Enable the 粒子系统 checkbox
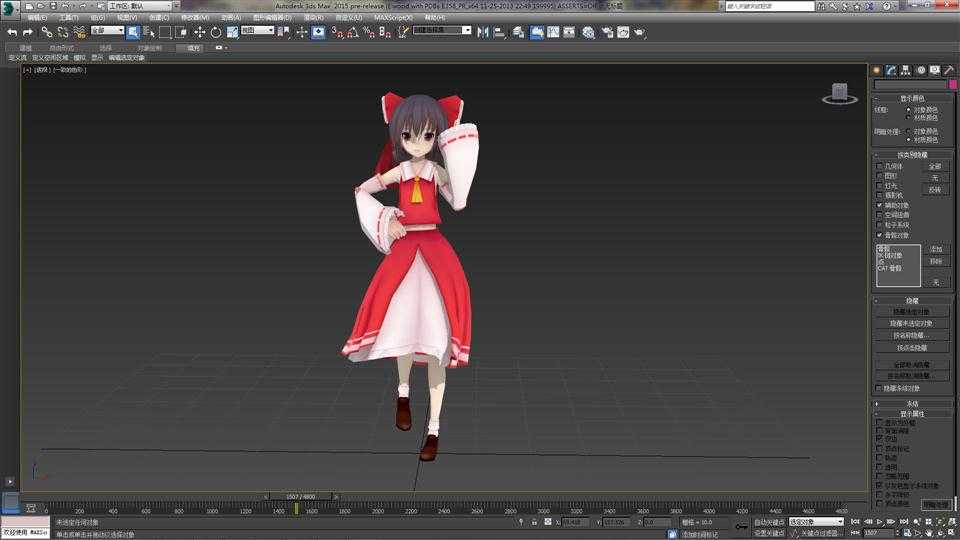 pos(879,225)
